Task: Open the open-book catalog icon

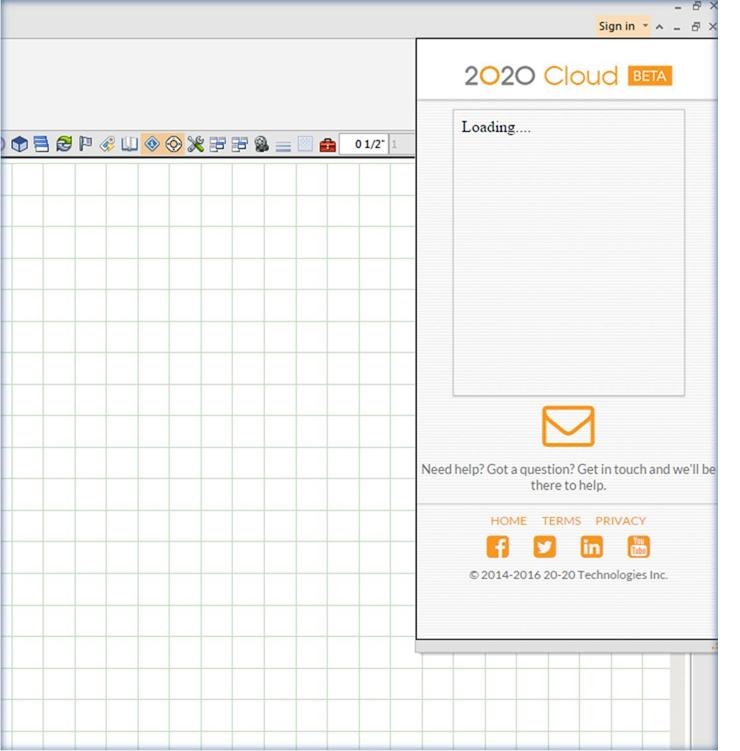Action: [129, 144]
